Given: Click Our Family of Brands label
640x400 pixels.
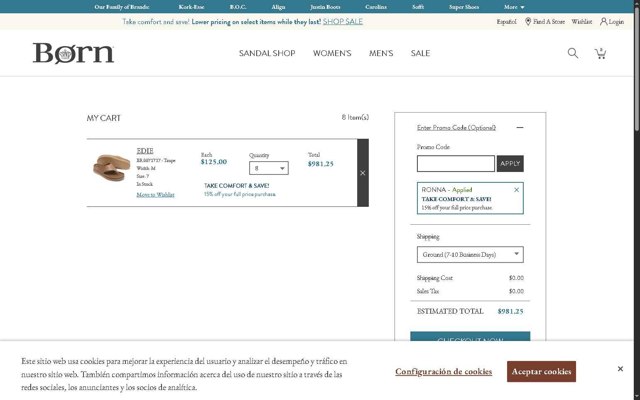Looking at the screenshot, I should (x=122, y=7).
